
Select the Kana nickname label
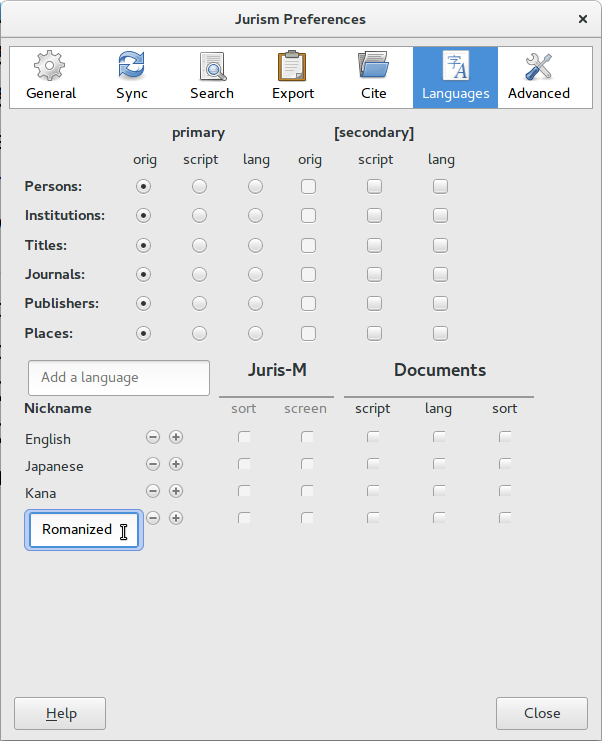point(41,493)
